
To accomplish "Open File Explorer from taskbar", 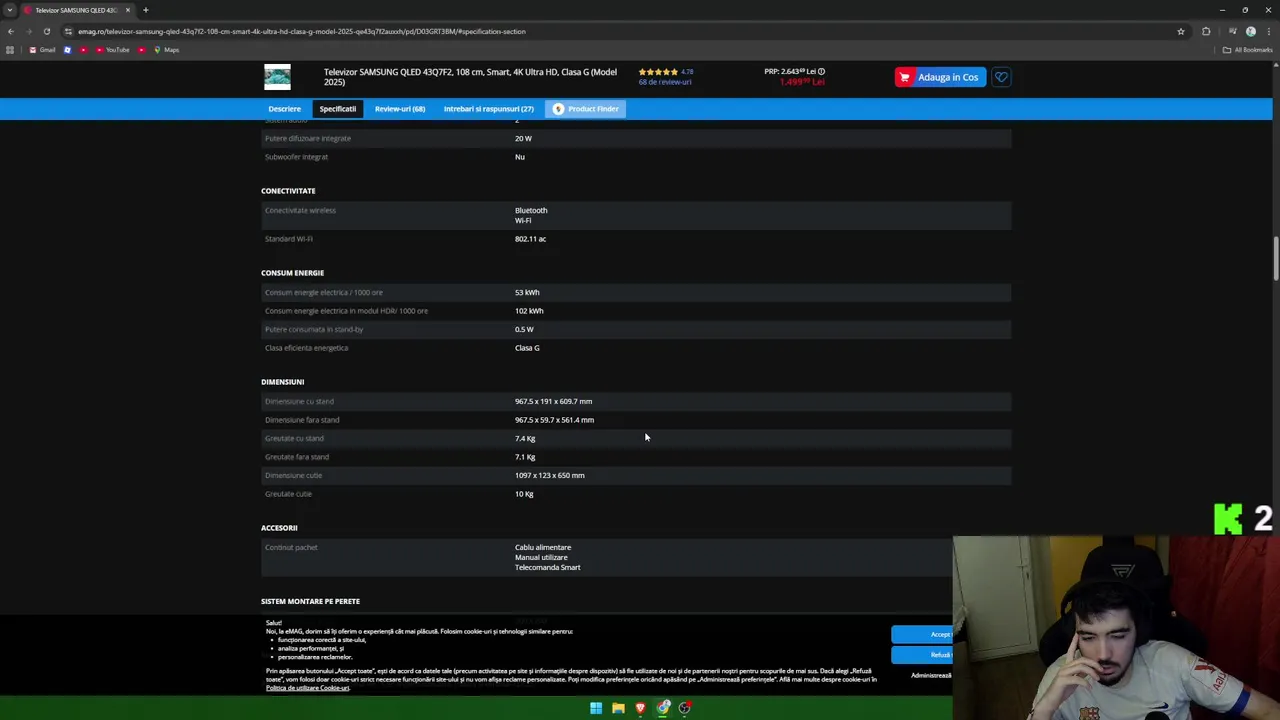I will click(618, 708).
